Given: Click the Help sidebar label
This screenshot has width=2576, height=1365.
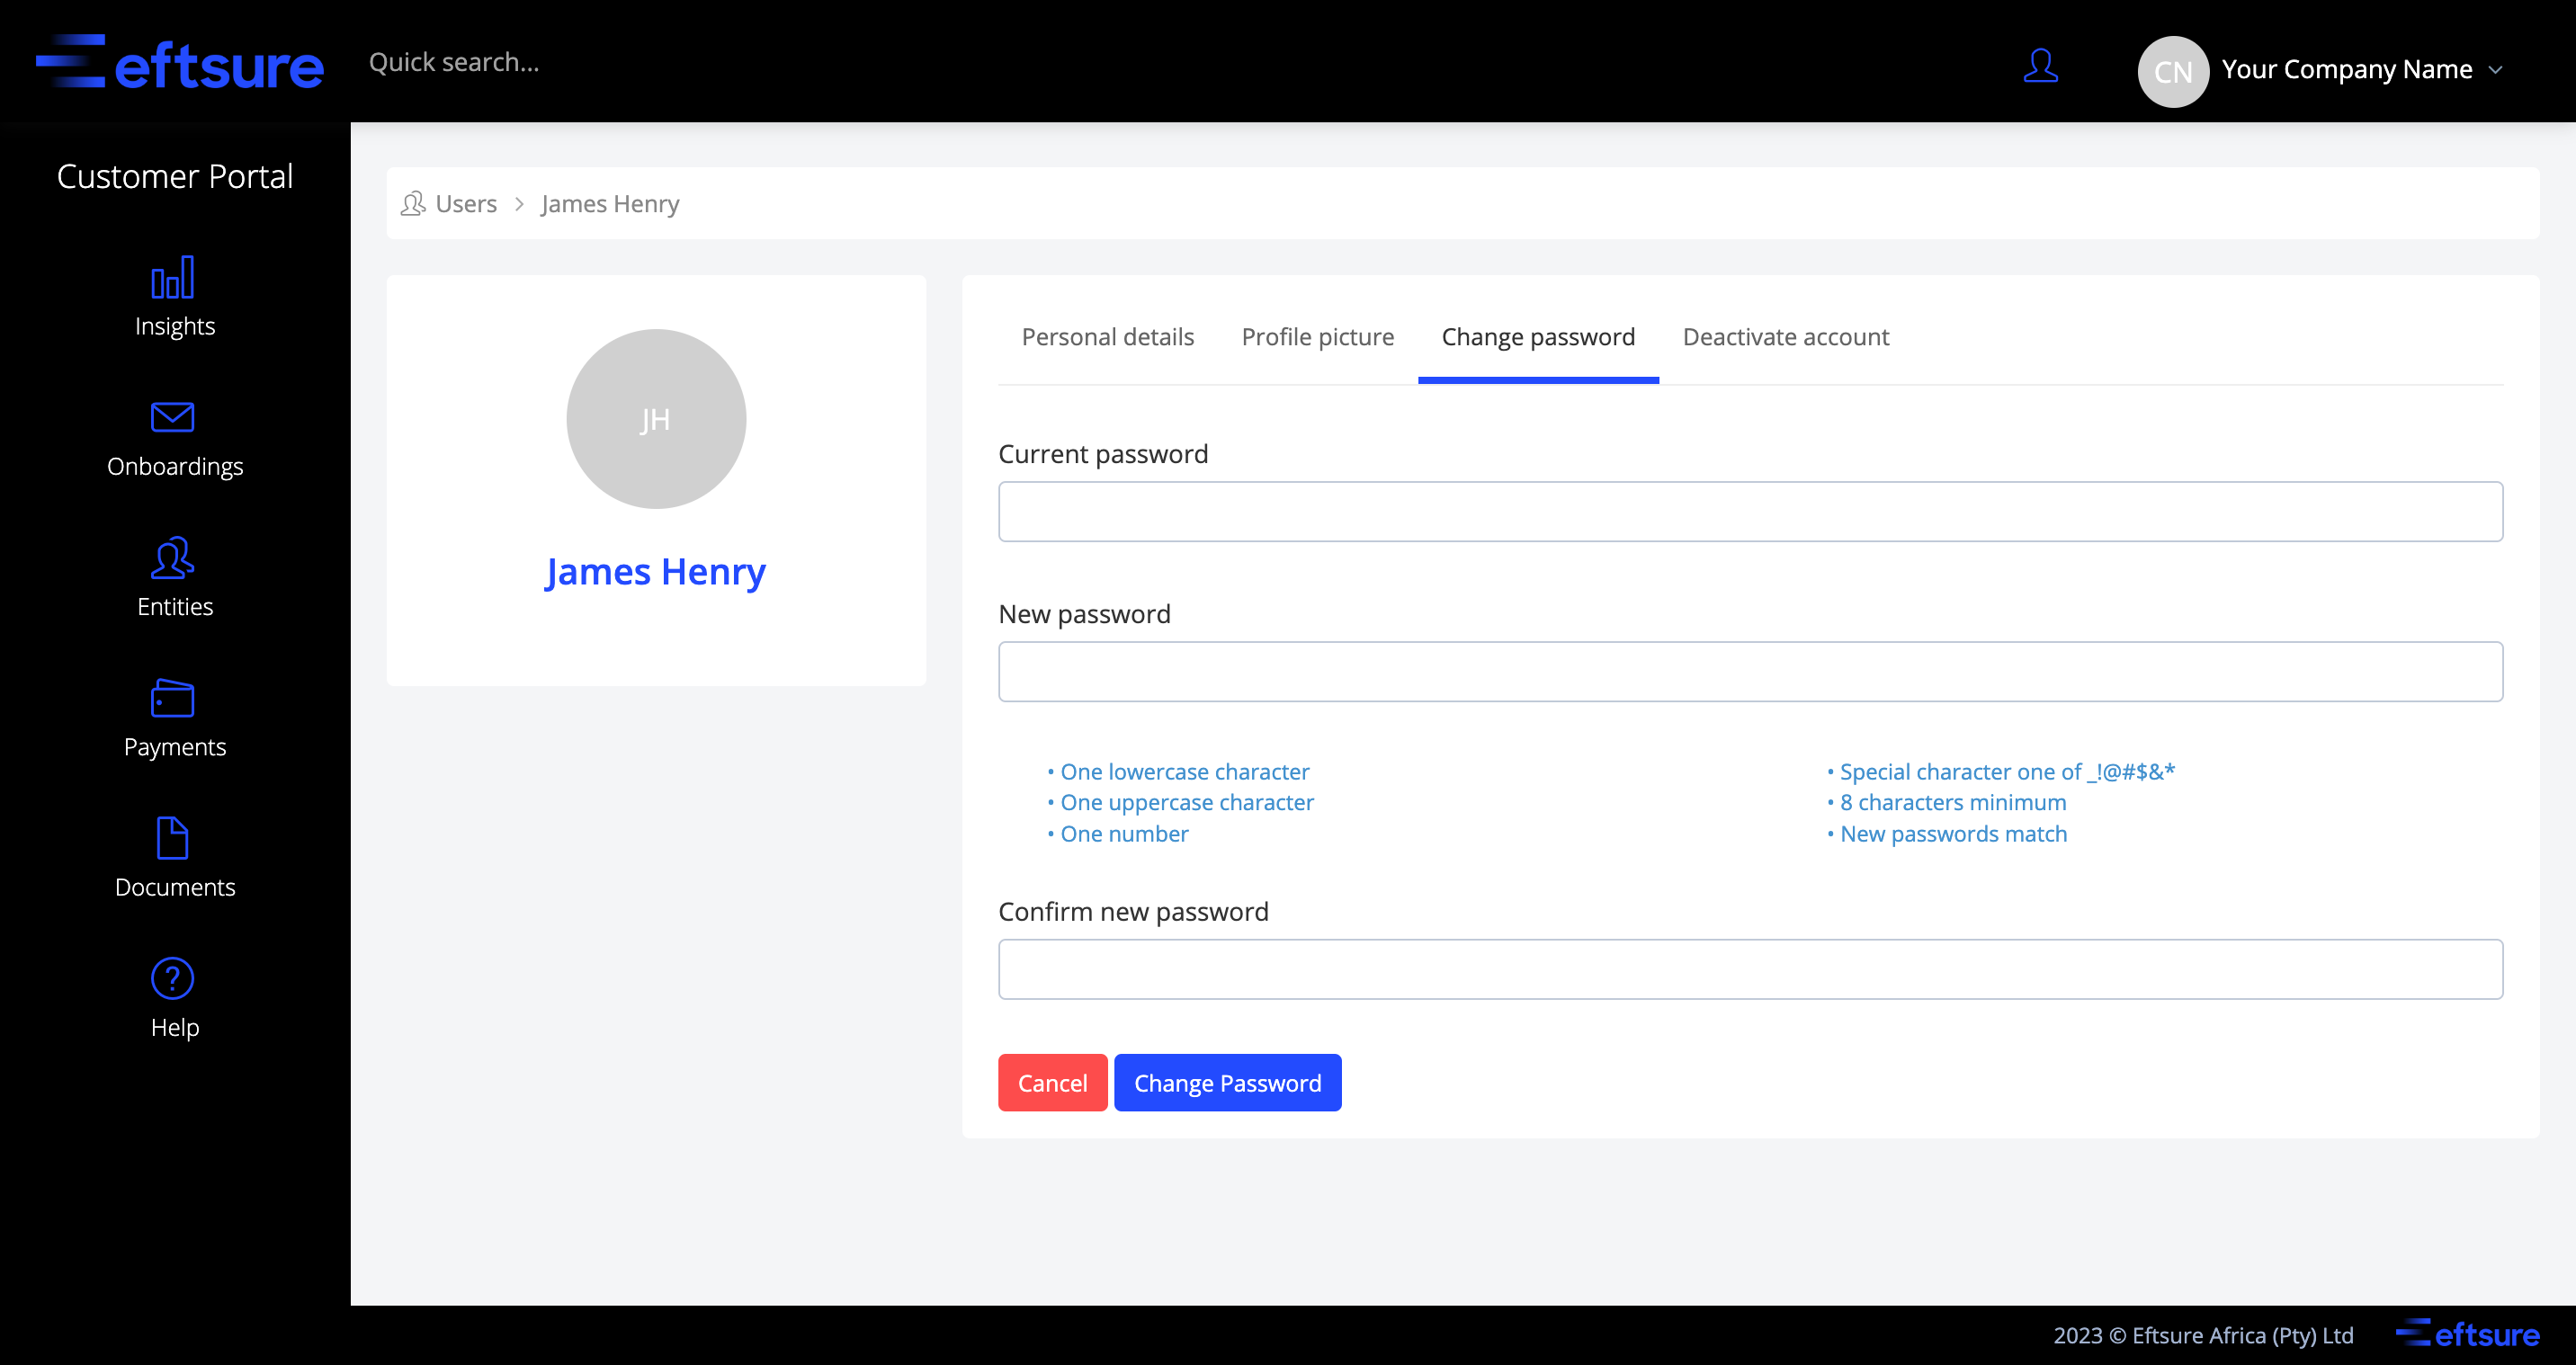Looking at the screenshot, I should pyautogui.click(x=175, y=1028).
